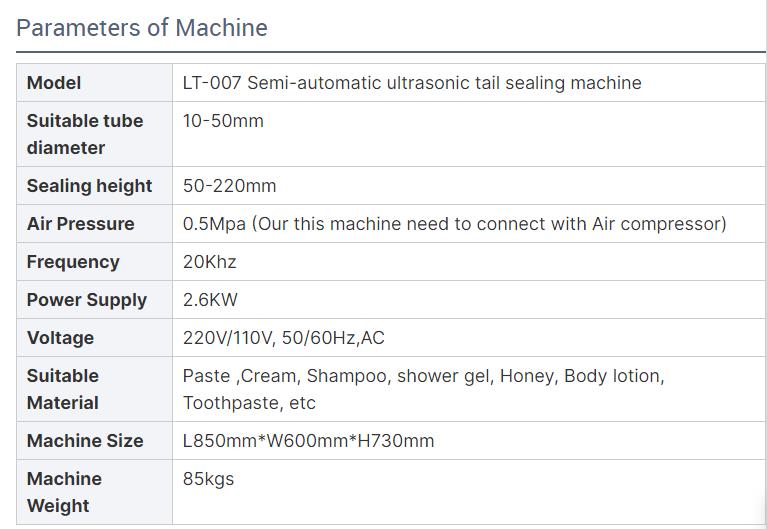Select the 'Suitable tube diameter' label
This screenshot has height=529, width=767.
(85, 134)
